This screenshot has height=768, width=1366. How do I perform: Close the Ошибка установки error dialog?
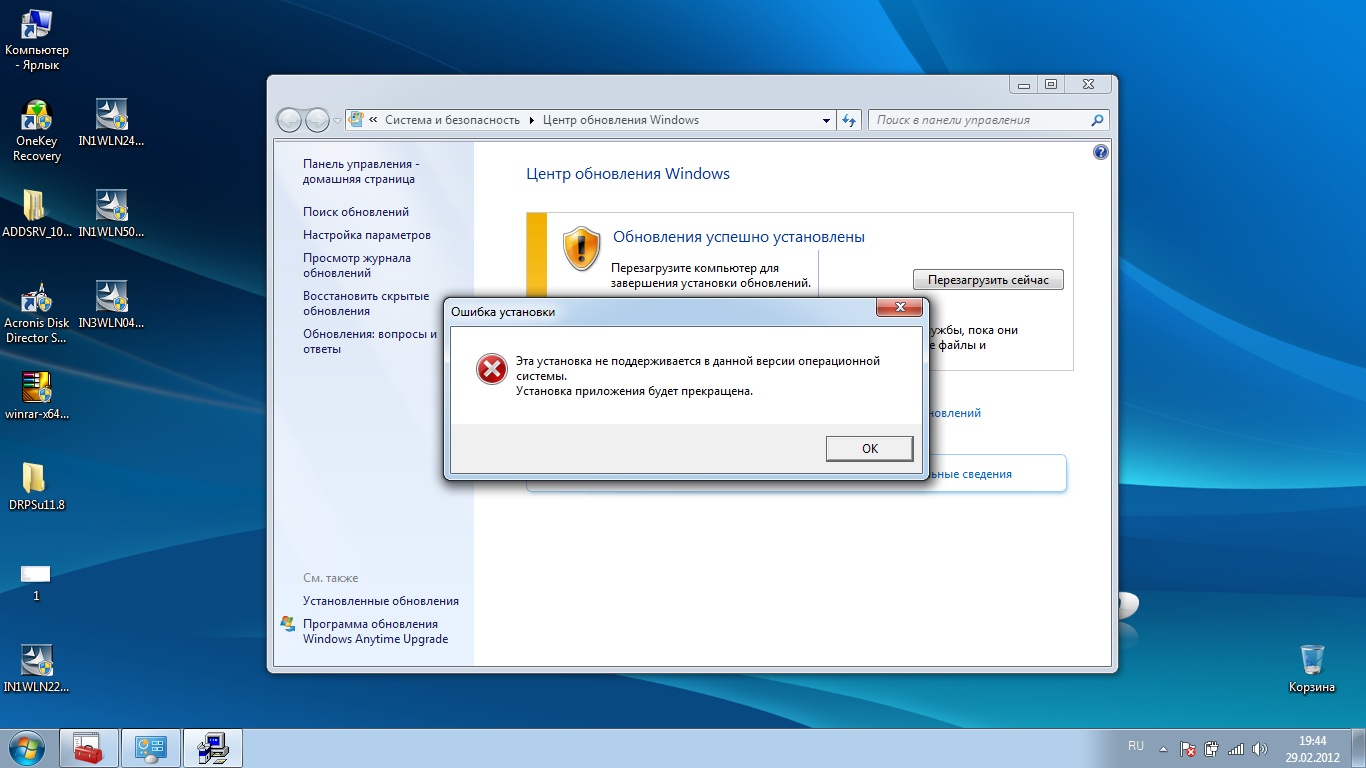(899, 308)
